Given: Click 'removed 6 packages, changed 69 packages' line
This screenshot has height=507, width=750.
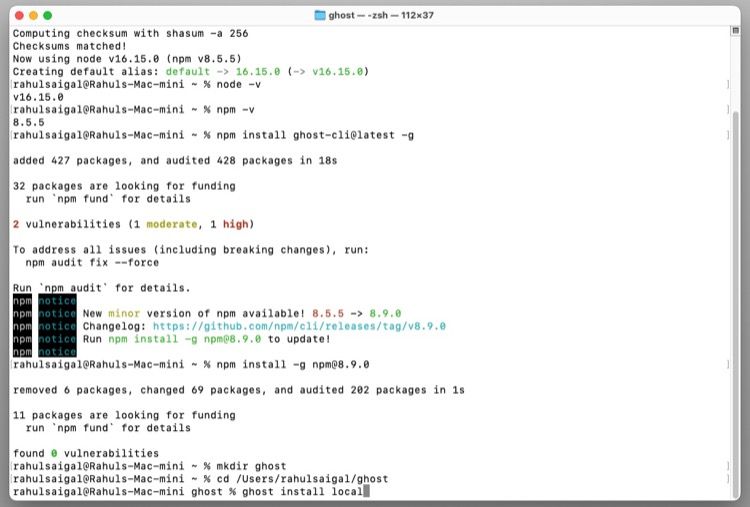Looking at the screenshot, I should [x=239, y=390].
